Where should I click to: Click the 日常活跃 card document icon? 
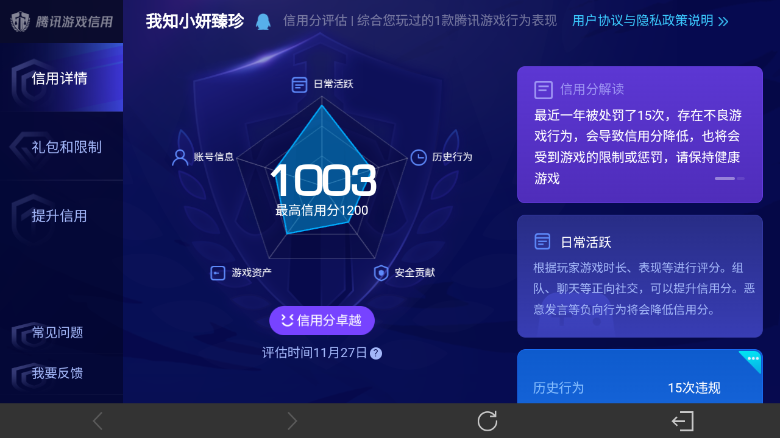[542, 242]
